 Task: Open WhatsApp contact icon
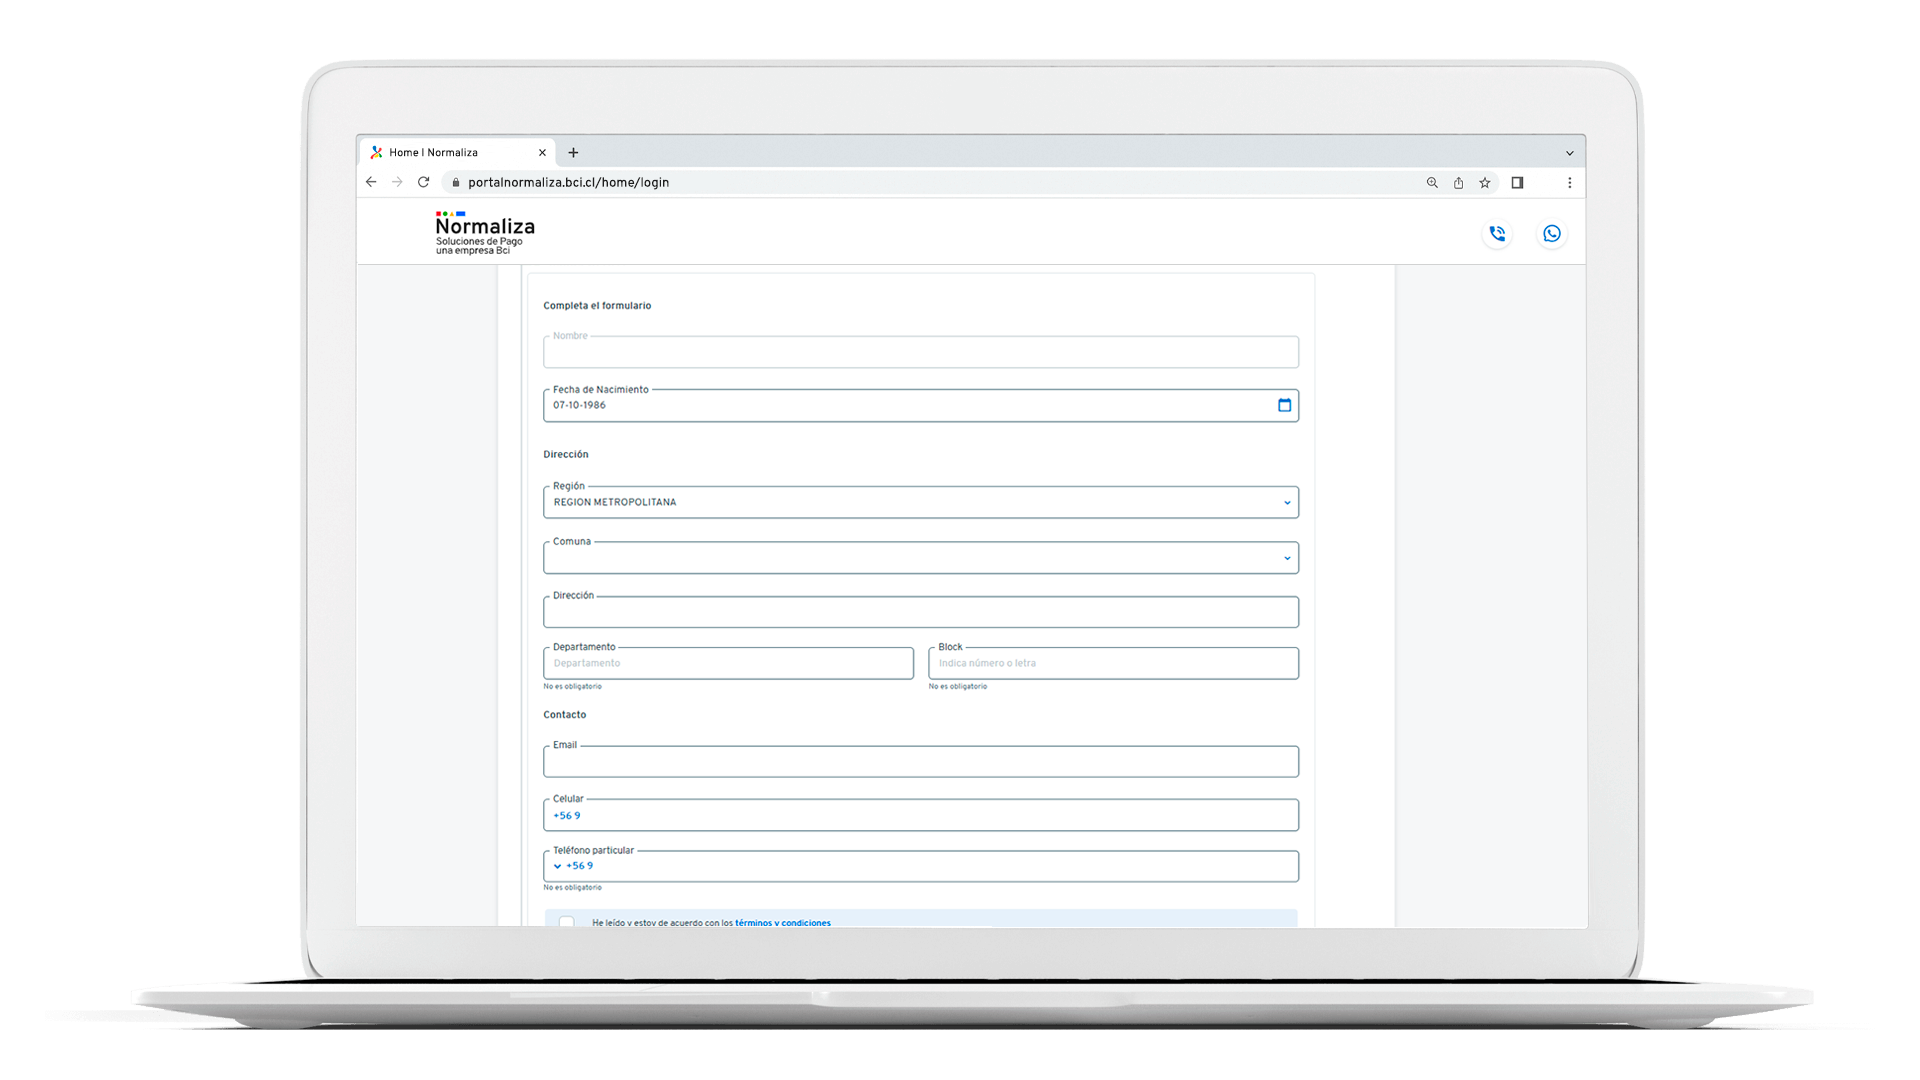[x=1551, y=234]
